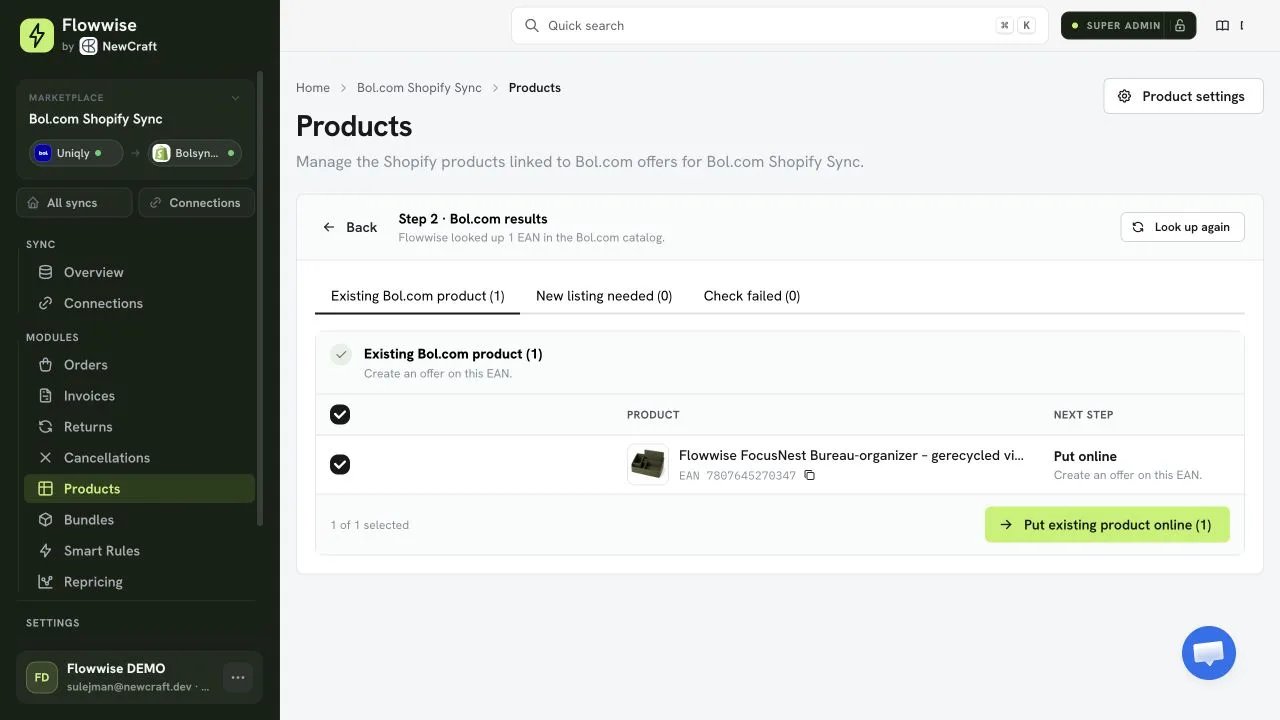The height and width of the screenshot is (720, 1280).
Task: Click the Super Admin badge
Action: tap(1129, 26)
